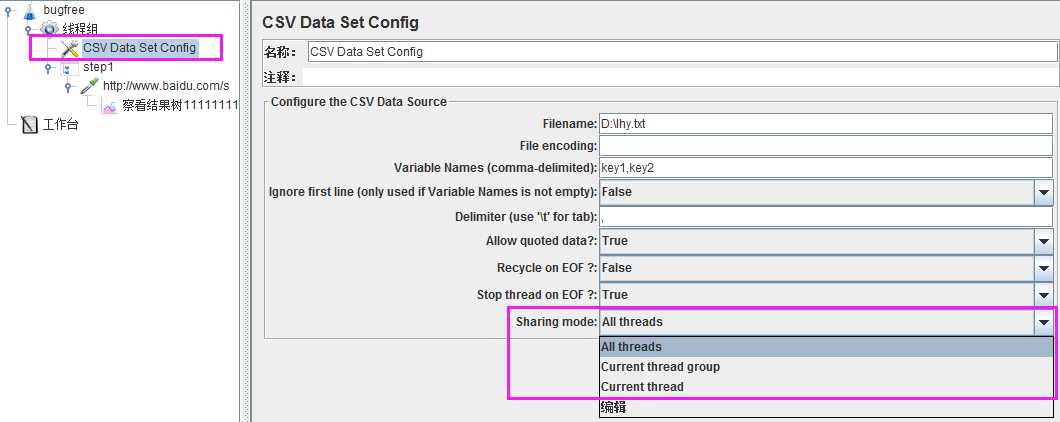Click the 工作台 workbench icon
The height and width of the screenshot is (422, 1060).
(29, 125)
